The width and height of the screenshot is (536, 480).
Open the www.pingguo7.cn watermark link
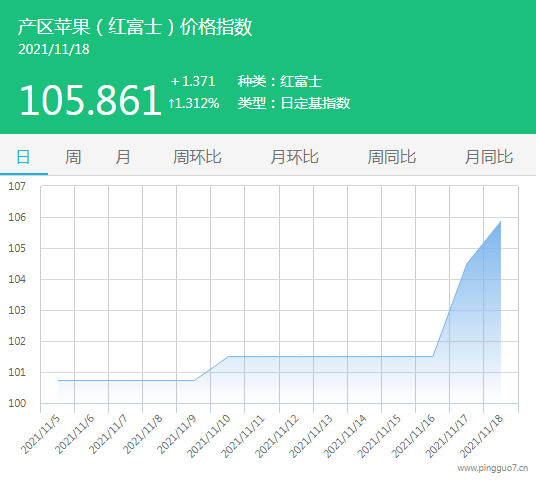(493, 468)
